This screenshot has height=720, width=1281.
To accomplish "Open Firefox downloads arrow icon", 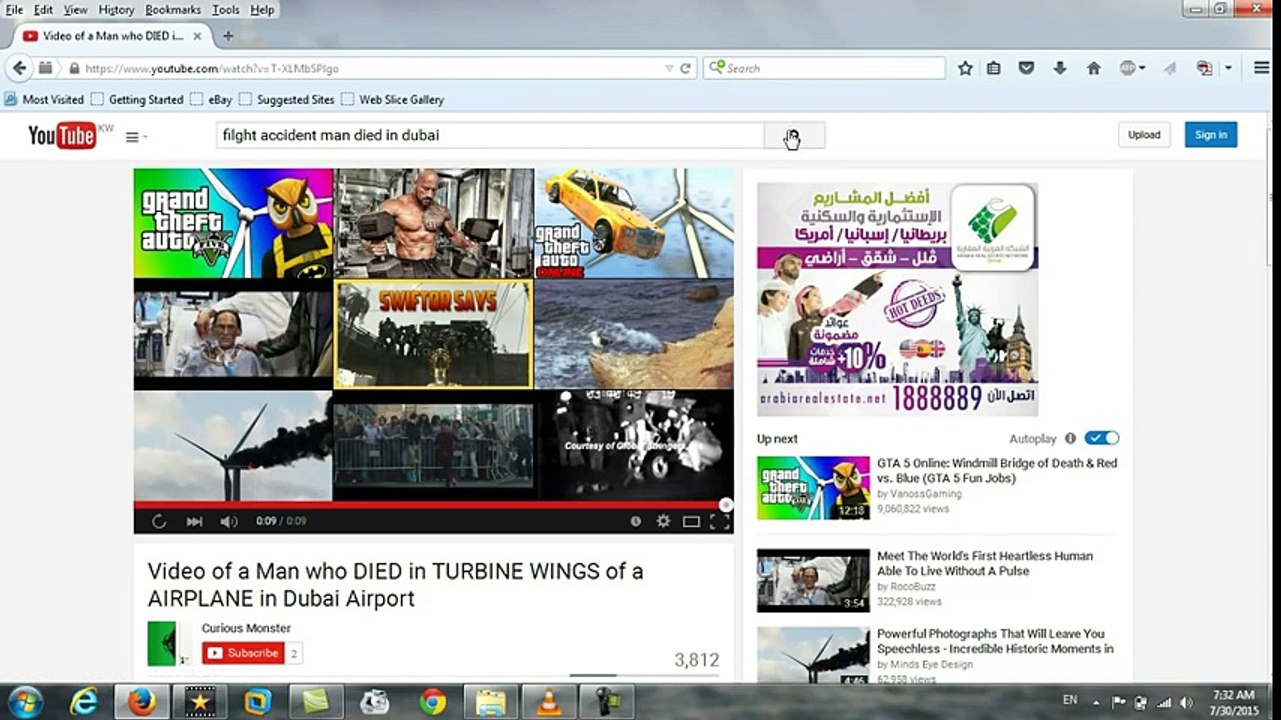I will (1060, 68).
